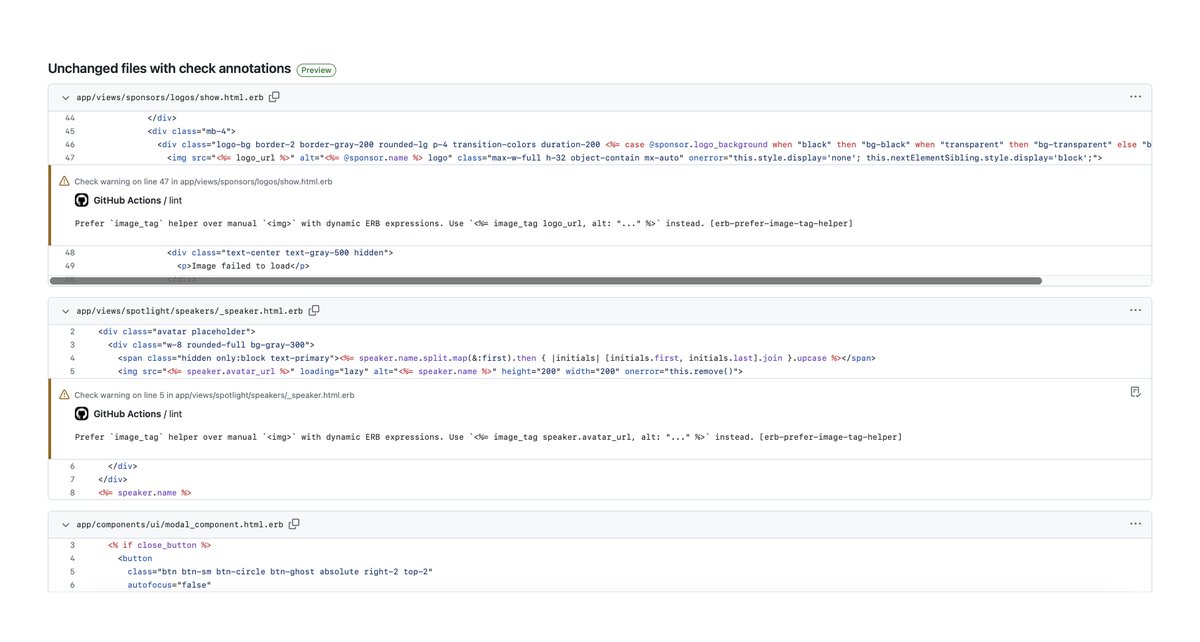Select line number 8 in _speaker.html.erb

click(x=72, y=492)
